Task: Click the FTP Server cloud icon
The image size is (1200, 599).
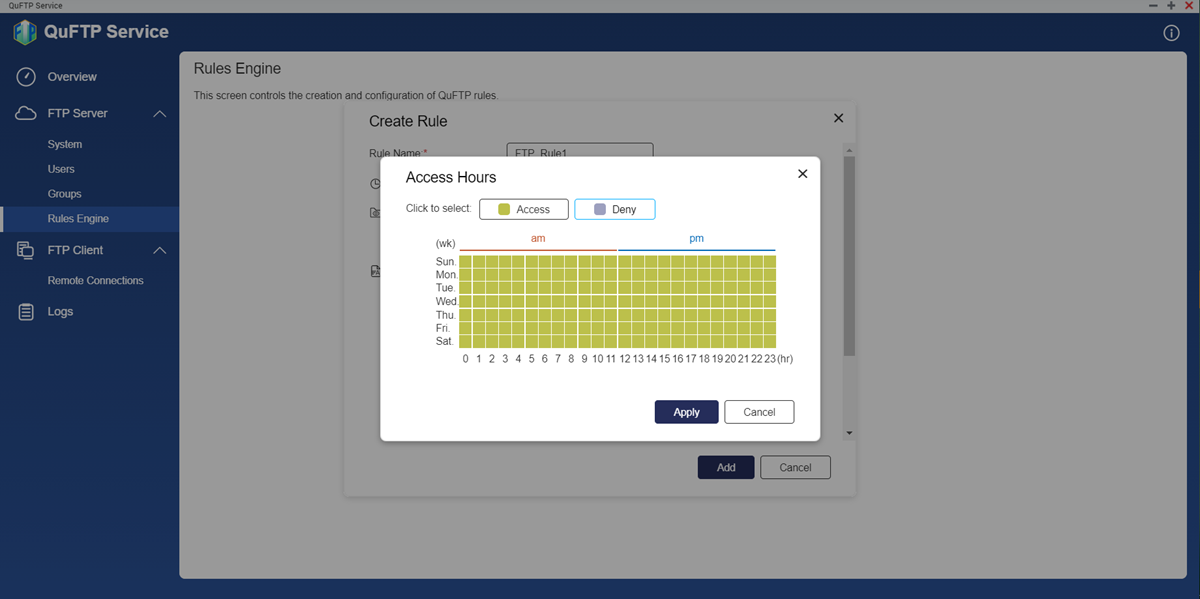Action: pos(27,114)
